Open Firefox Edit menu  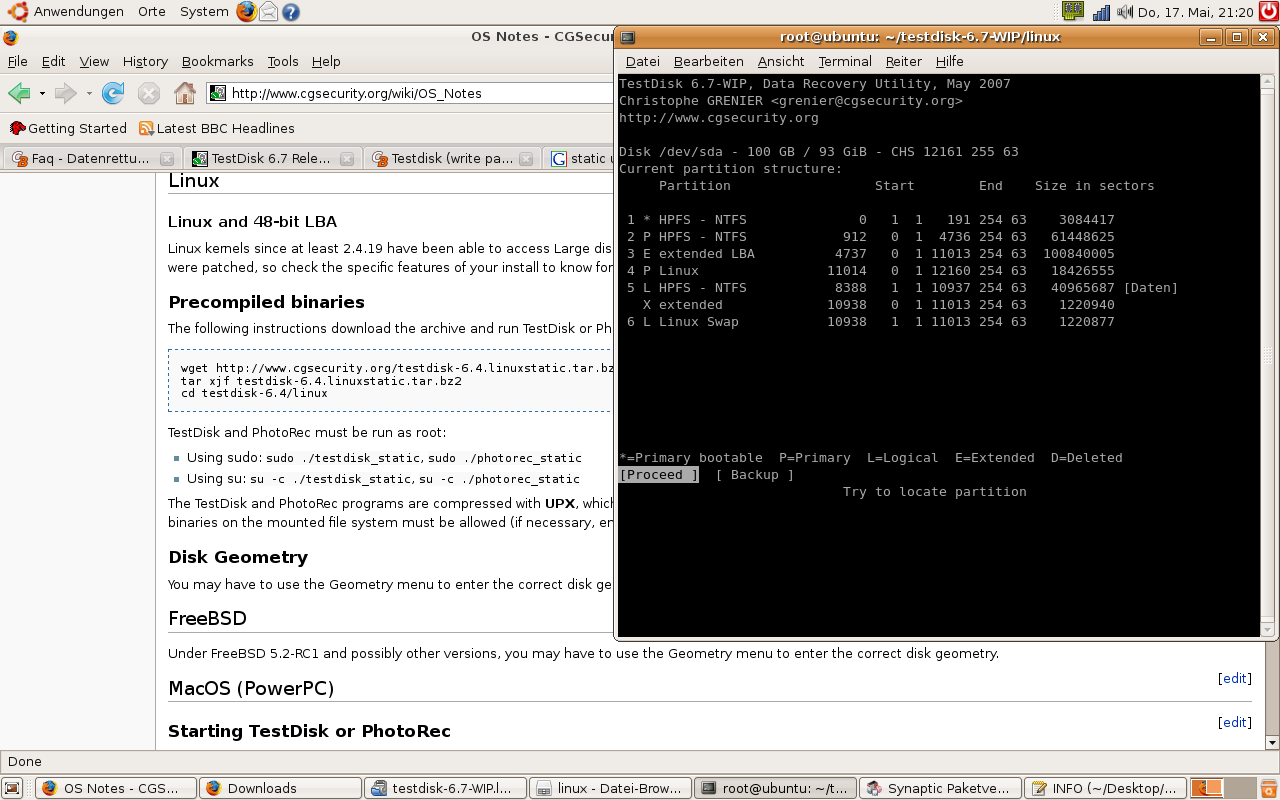[54, 61]
